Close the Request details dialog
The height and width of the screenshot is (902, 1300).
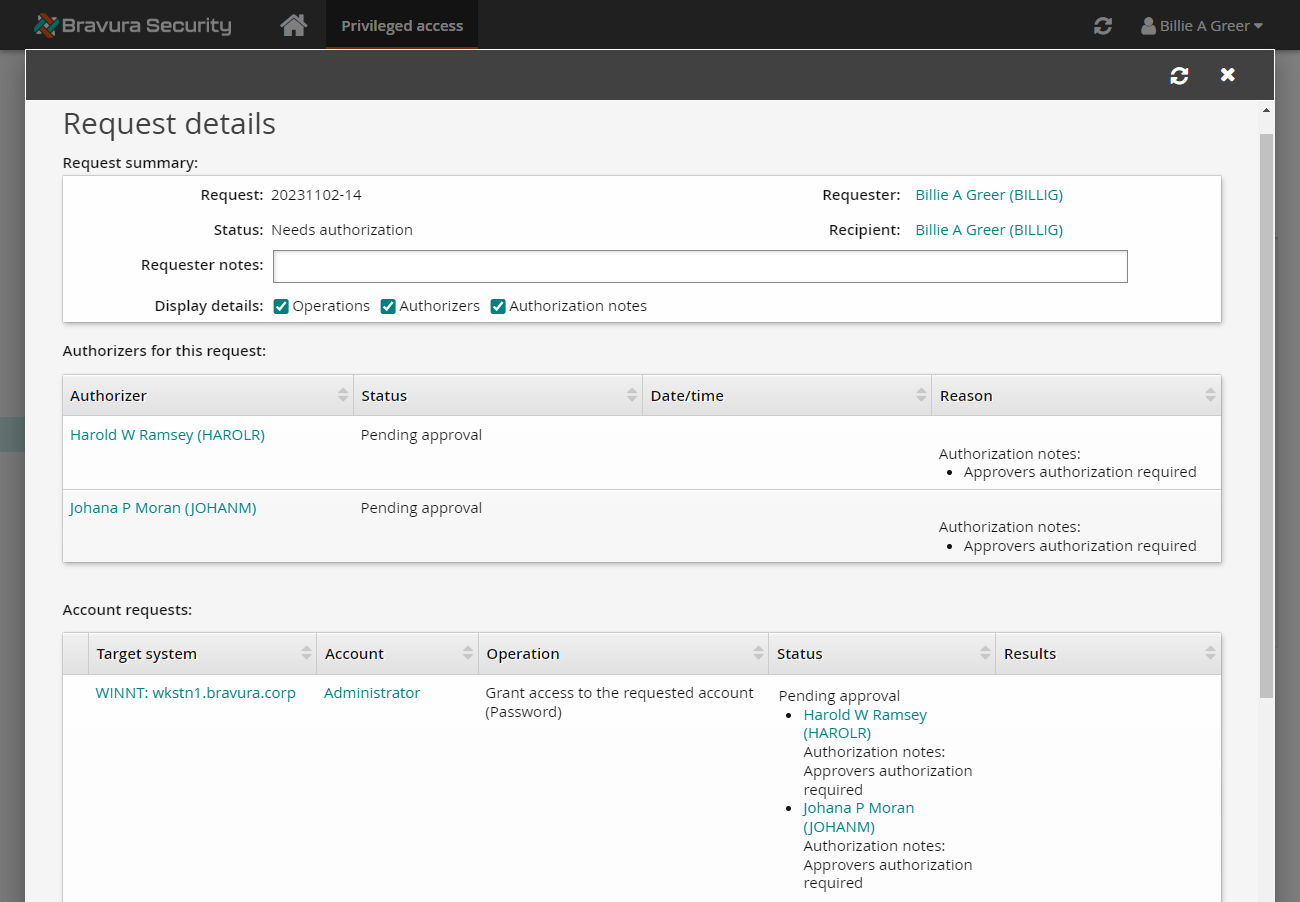coord(1228,75)
